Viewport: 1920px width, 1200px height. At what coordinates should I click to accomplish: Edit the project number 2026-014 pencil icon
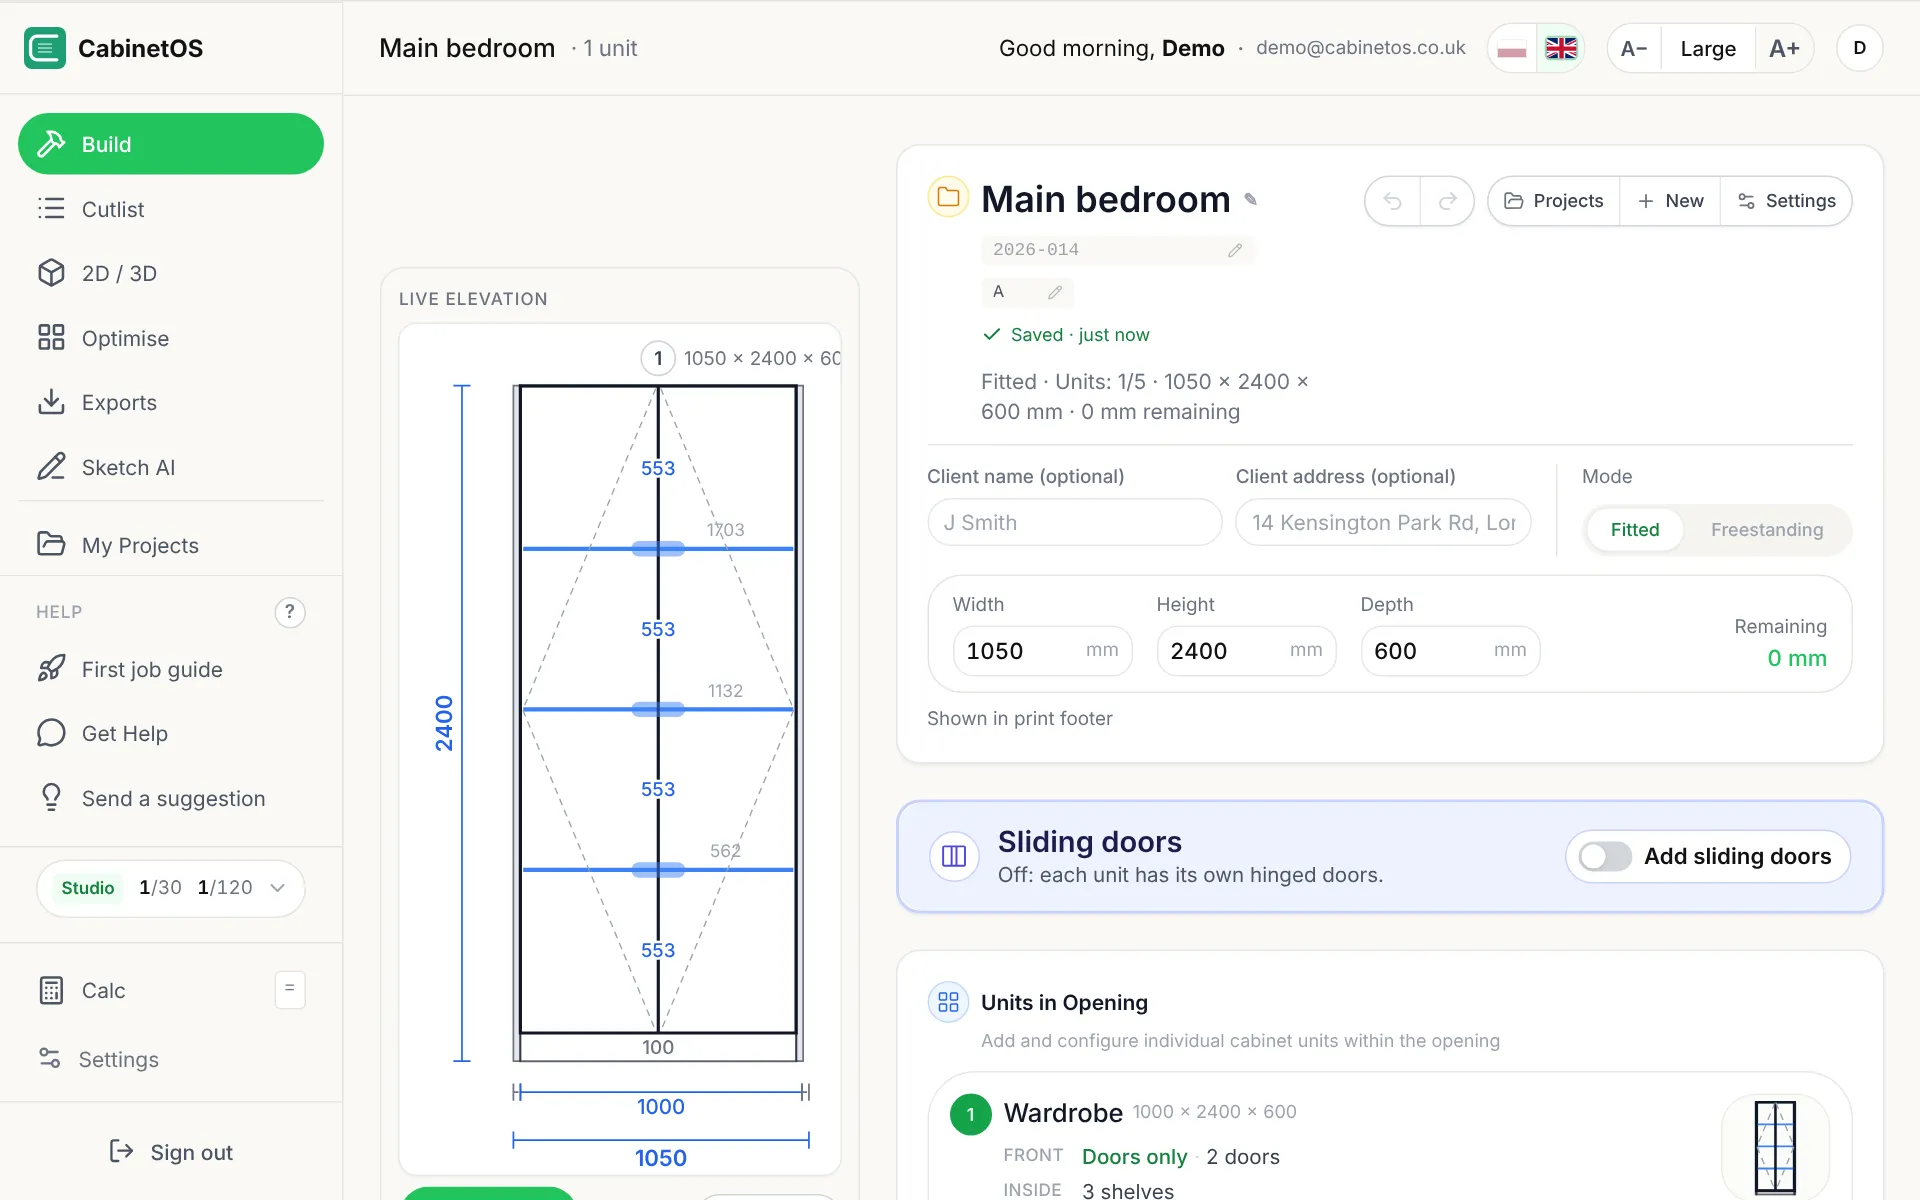1235,250
